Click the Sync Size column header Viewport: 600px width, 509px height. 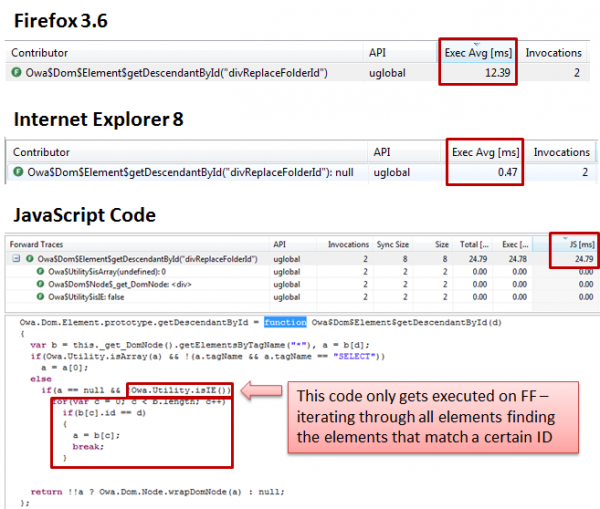point(393,245)
